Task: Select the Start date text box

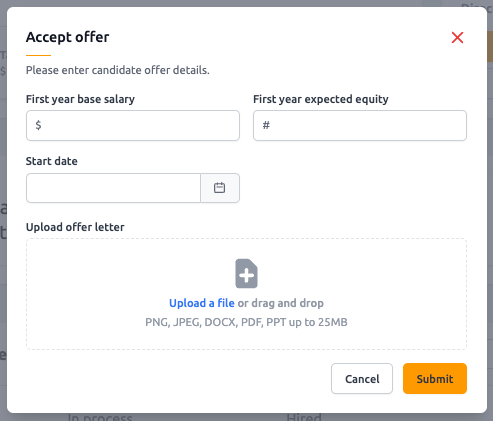Action: click(x=113, y=188)
